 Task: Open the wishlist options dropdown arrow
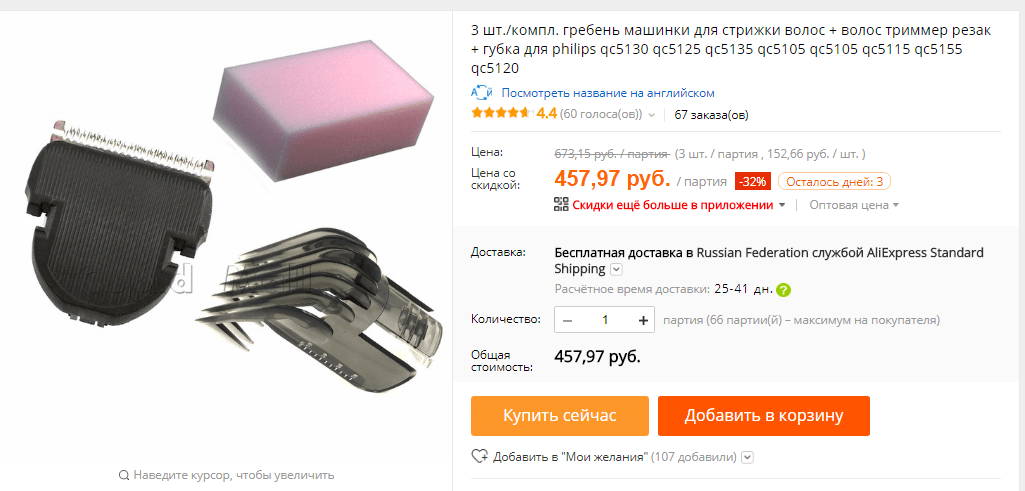point(748,457)
